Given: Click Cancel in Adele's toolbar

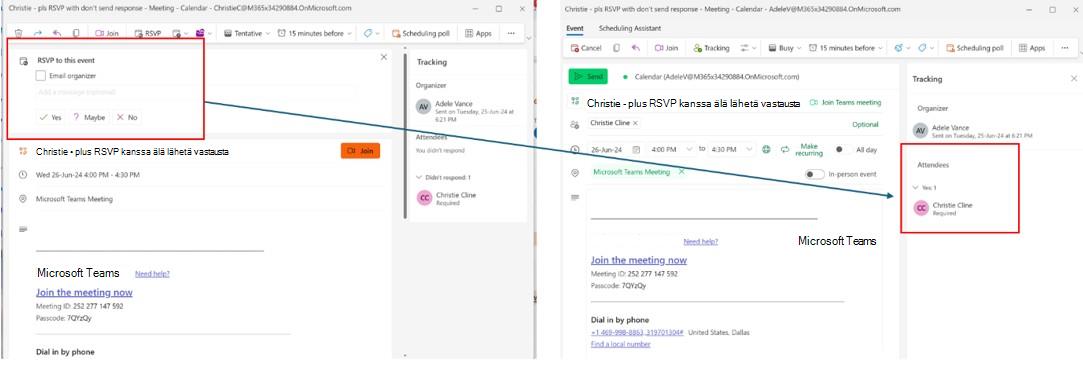Looking at the screenshot, I should pos(586,48).
